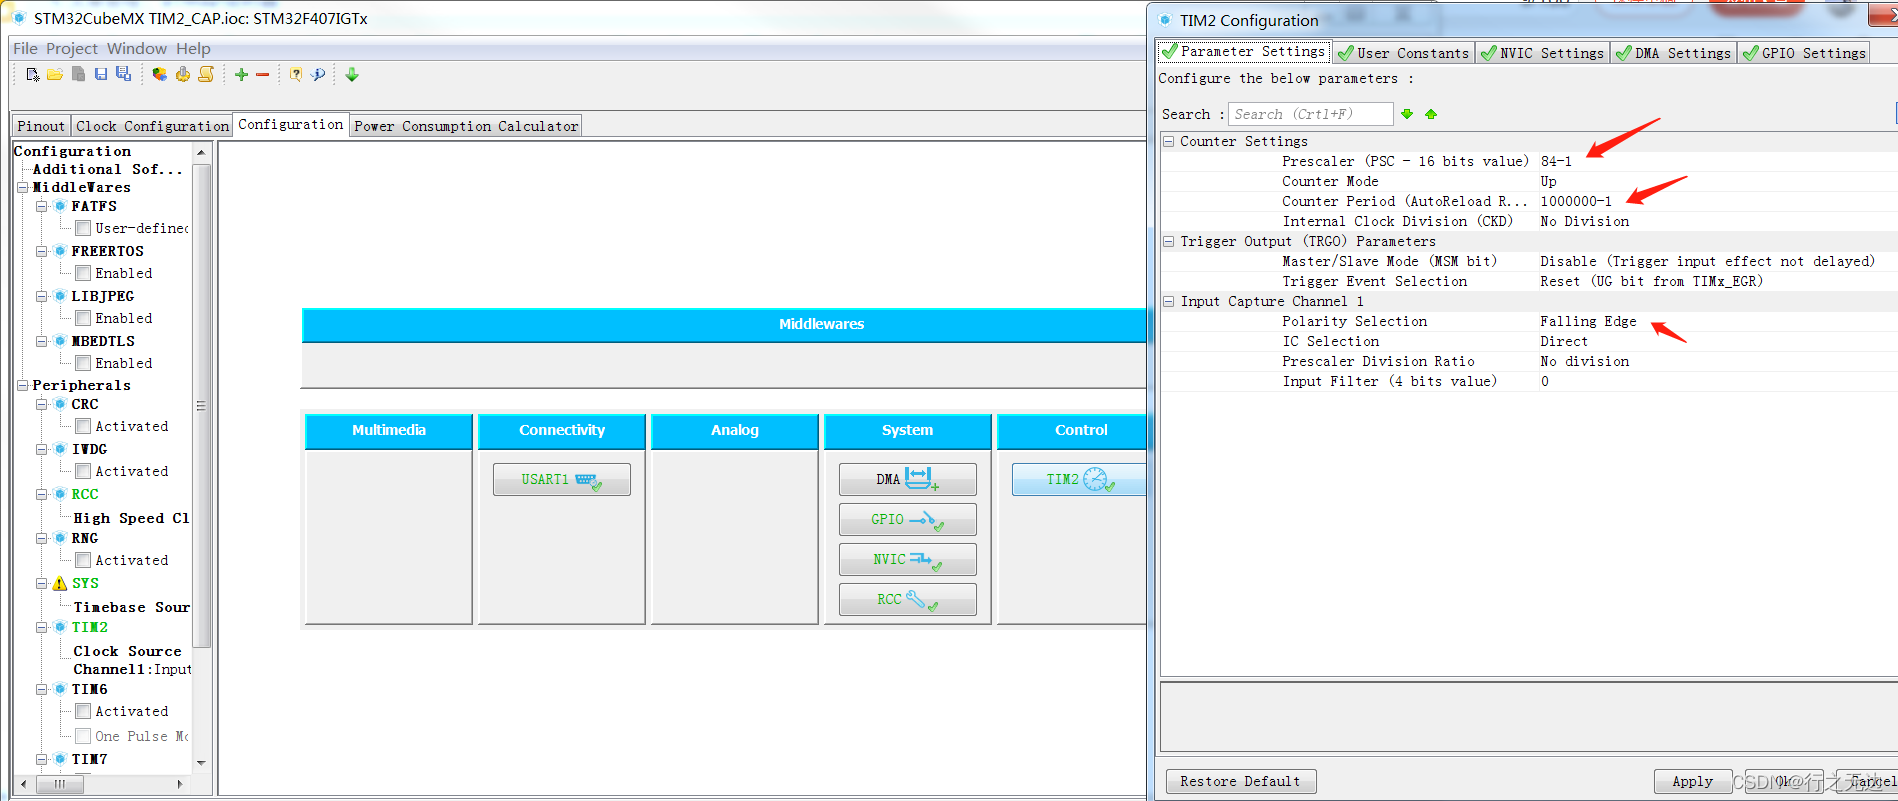1898x801 pixels.
Task: Collapse the Counter Settings section
Action: click(1168, 141)
